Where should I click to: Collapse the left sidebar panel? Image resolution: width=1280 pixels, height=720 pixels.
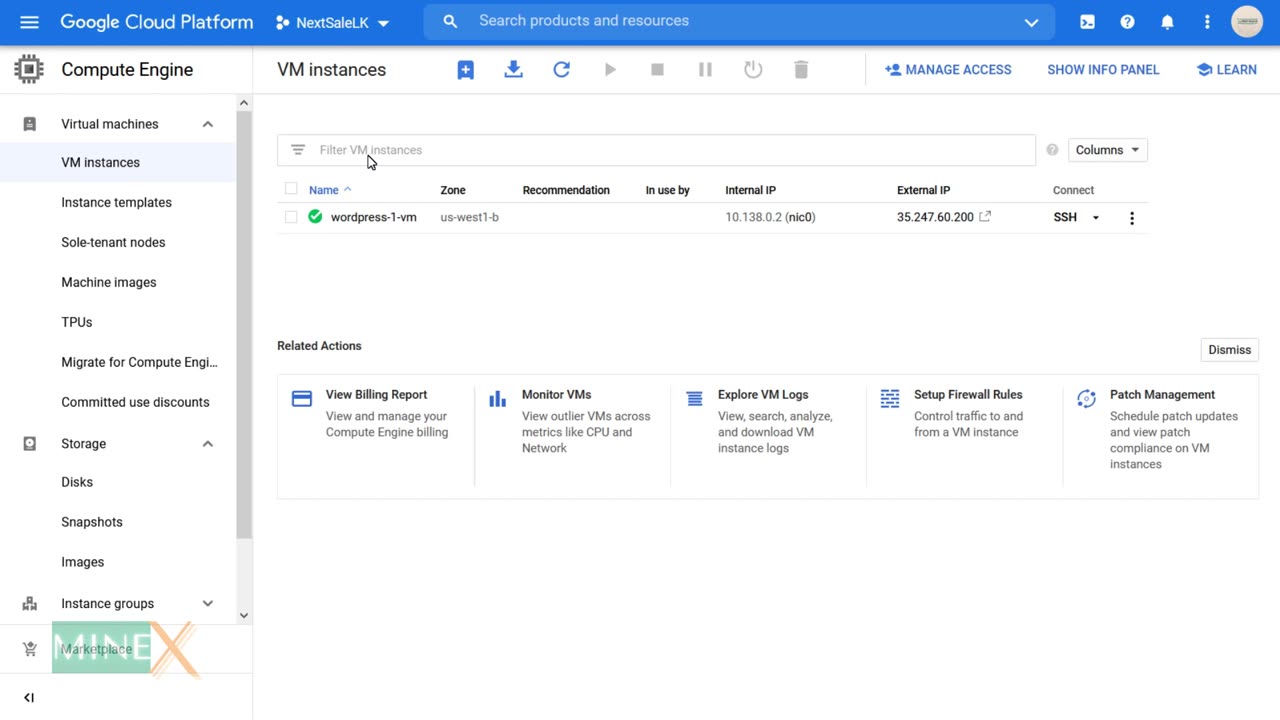tap(29, 698)
